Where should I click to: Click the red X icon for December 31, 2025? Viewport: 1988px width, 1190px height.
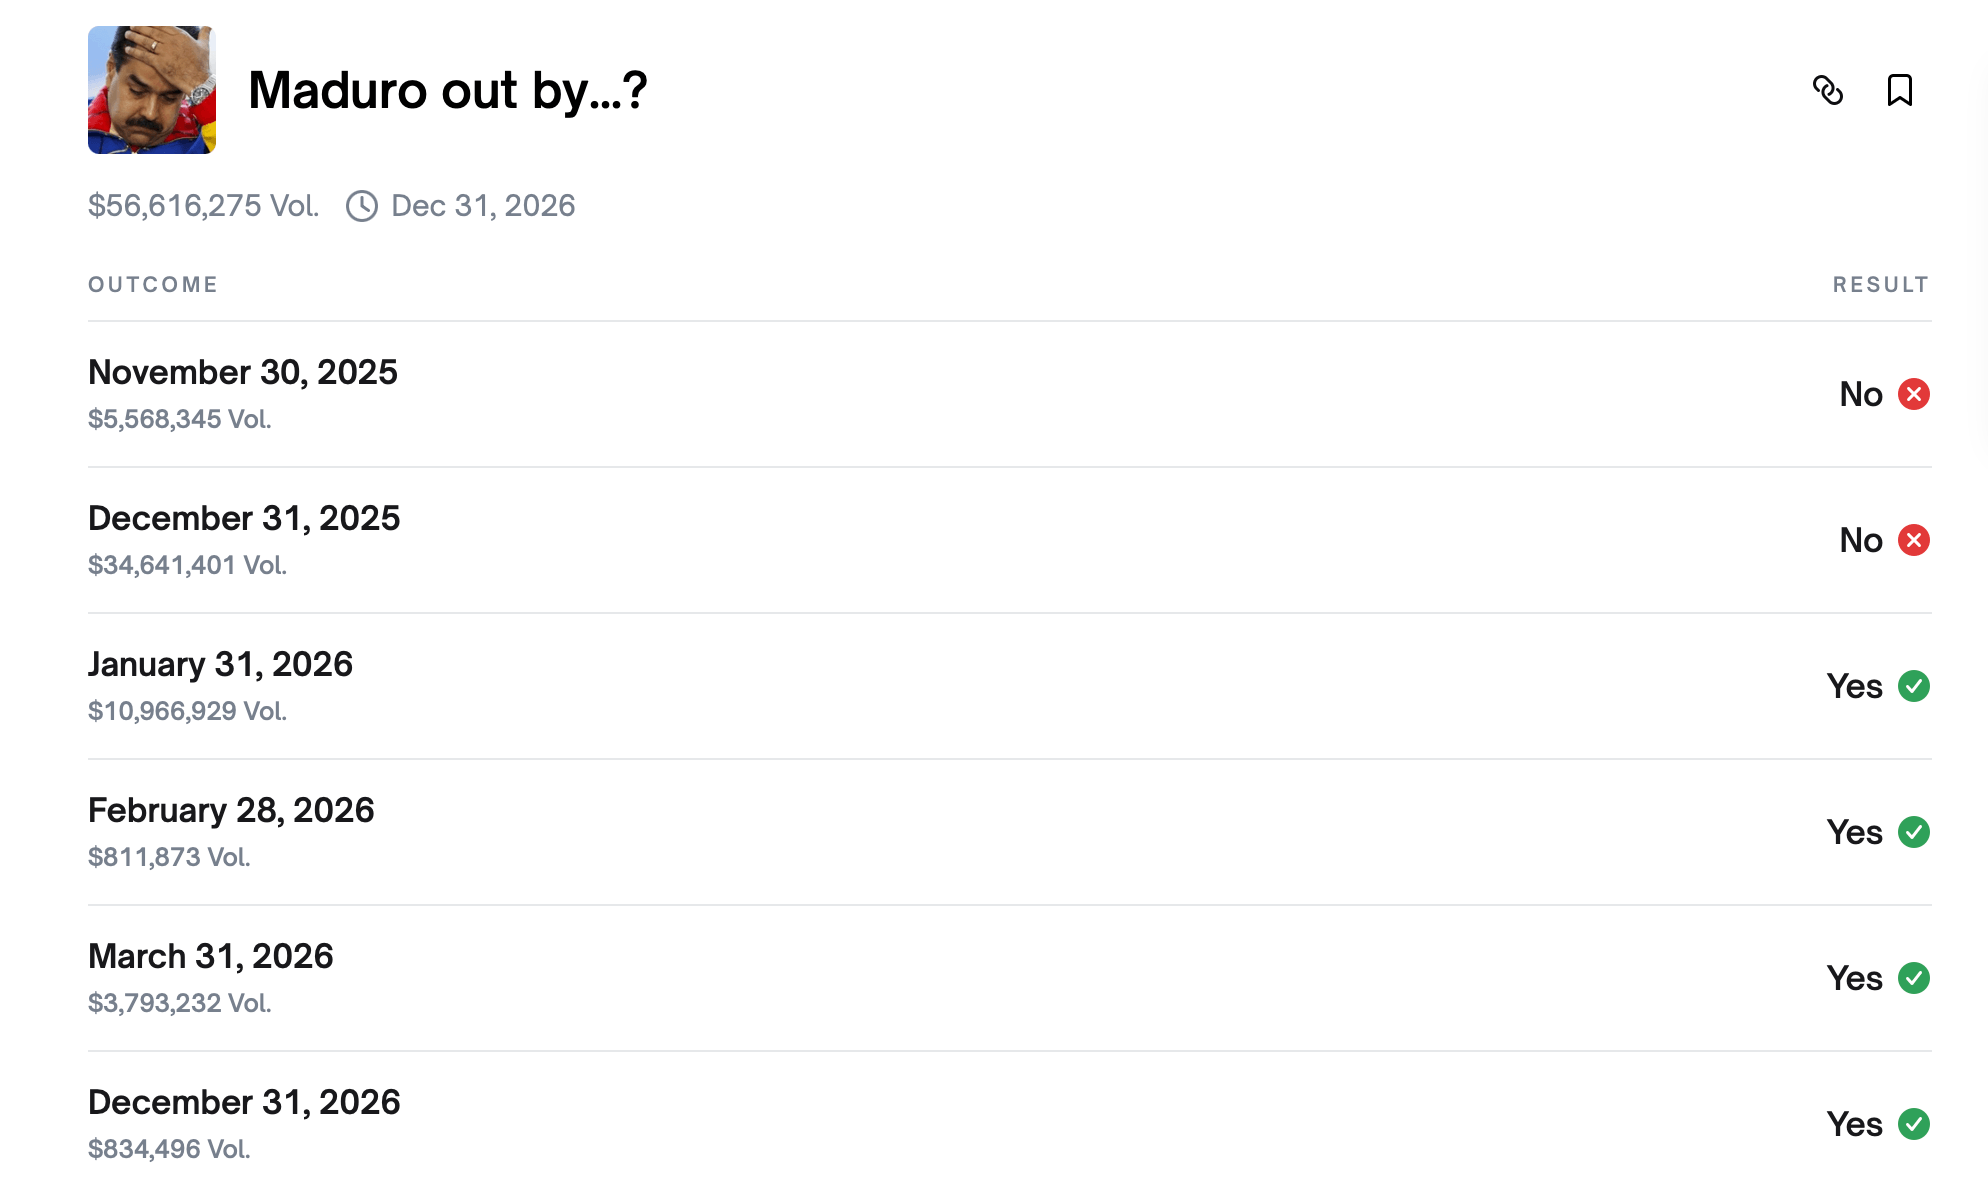[x=1914, y=540]
